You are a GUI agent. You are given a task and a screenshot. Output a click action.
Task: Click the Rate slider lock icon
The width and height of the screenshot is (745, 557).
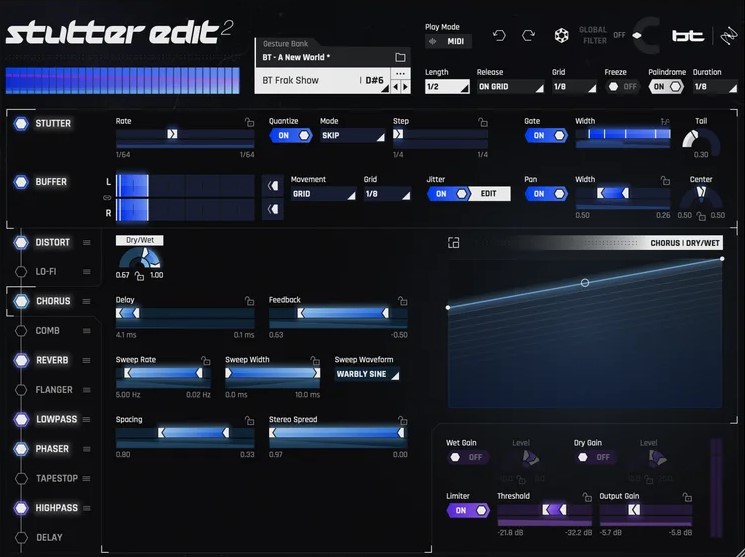(x=249, y=122)
